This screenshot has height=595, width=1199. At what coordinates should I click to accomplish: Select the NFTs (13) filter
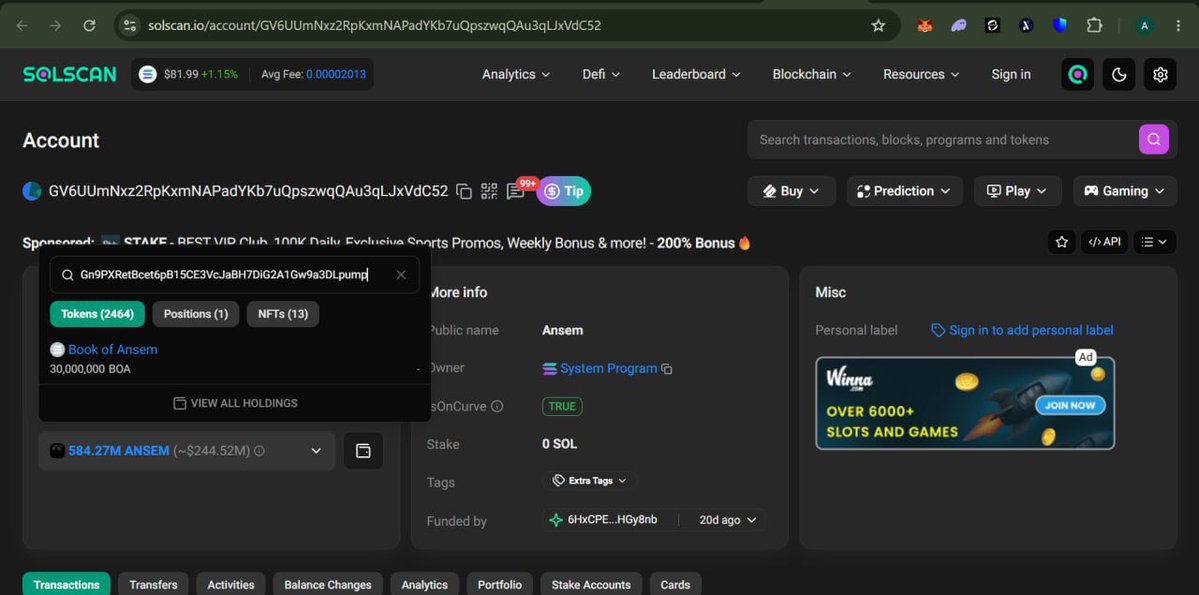(x=283, y=314)
